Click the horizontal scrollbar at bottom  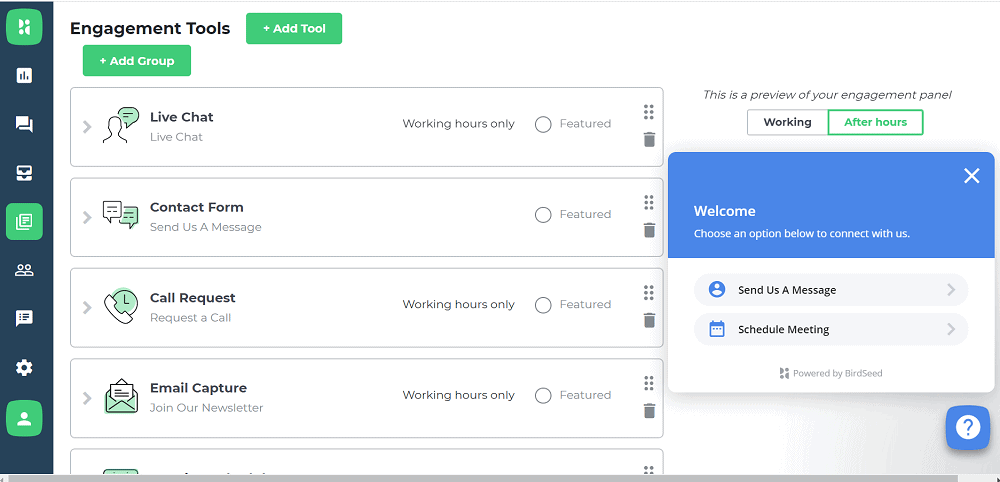[x=483, y=478]
